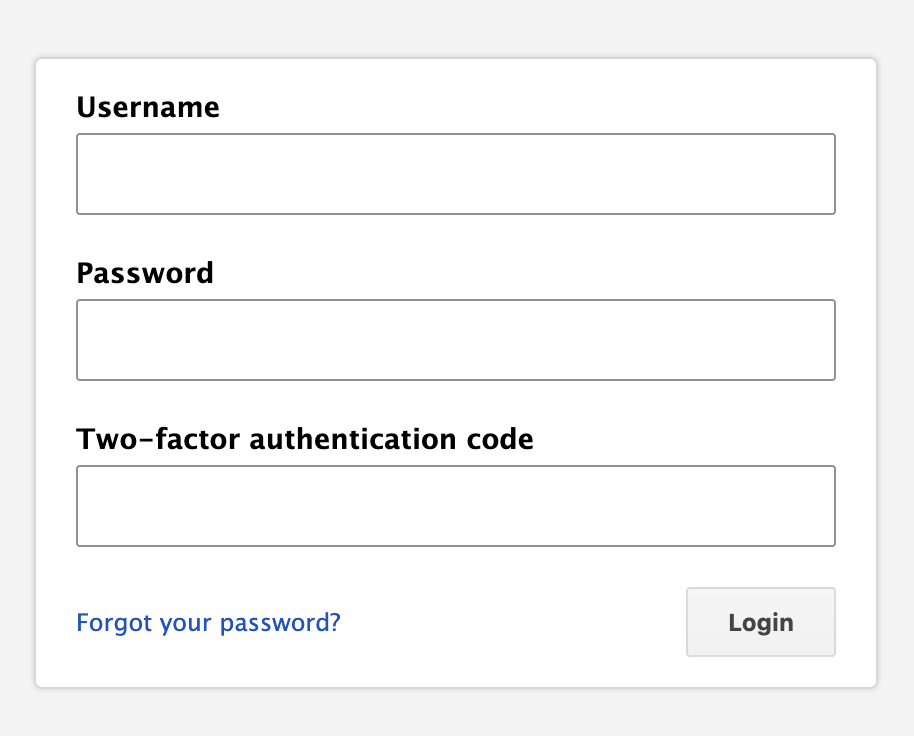Viewport: 914px width, 736px height.
Task: Click the bold heading above the bottom field
Action: pos(305,439)
